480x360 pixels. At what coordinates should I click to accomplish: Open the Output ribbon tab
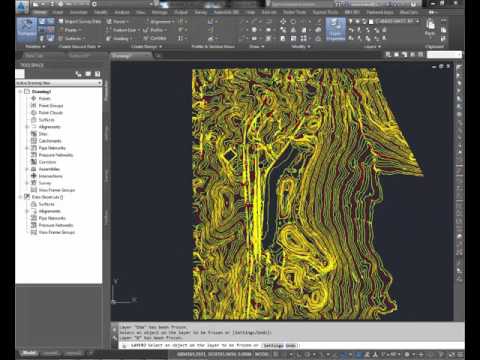point(181,12)
